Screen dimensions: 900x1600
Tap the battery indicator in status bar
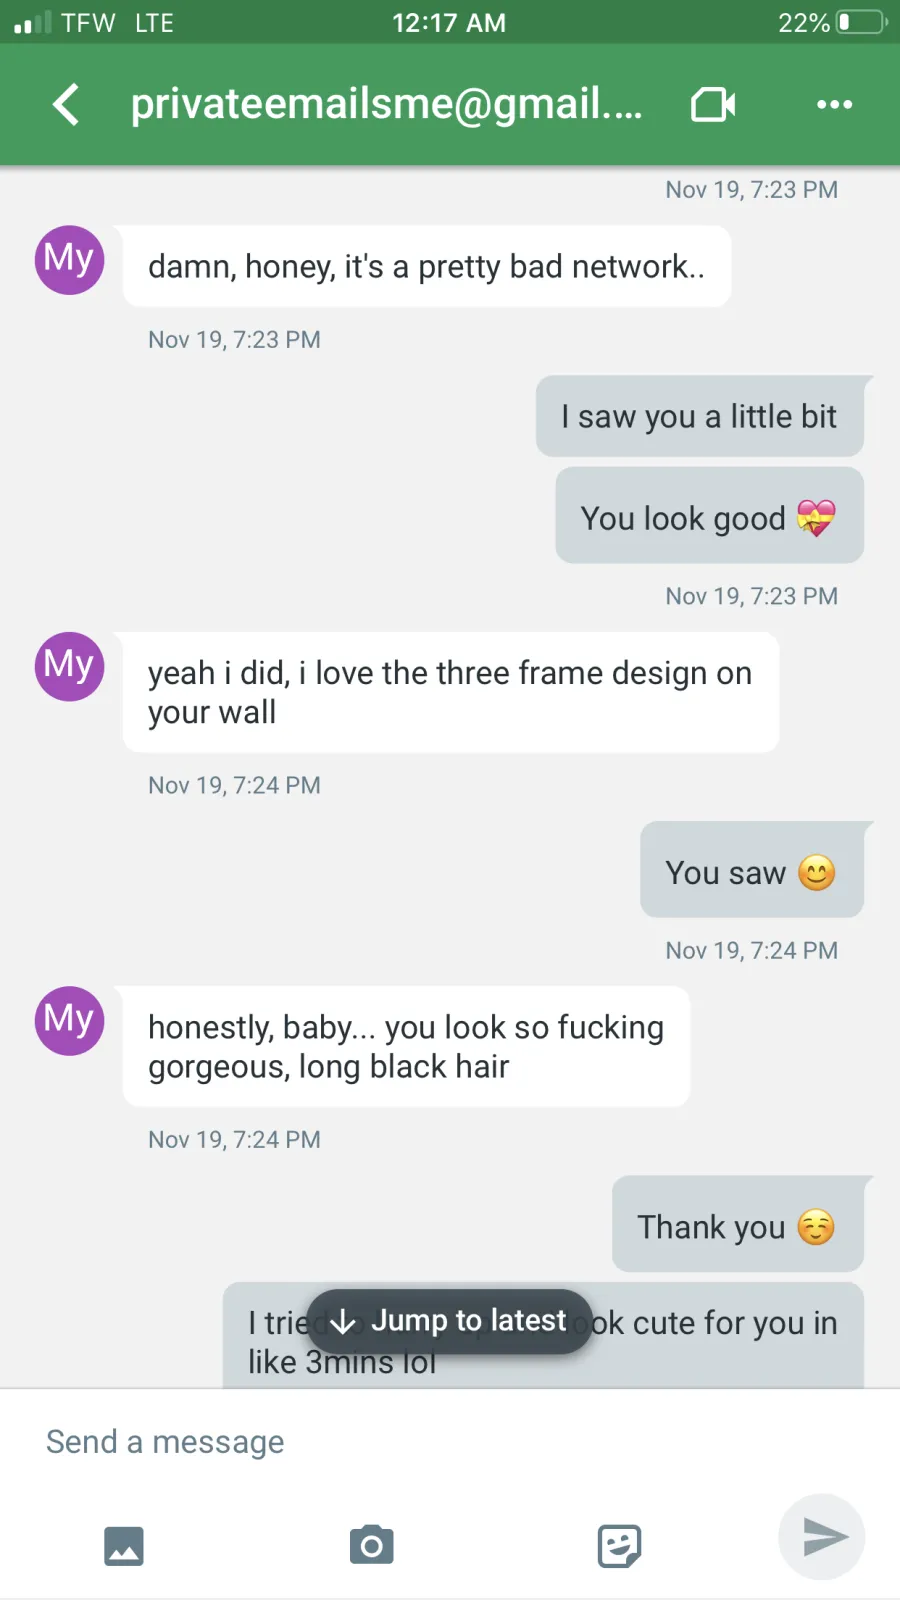pyautogui.click(x=861, y=22)
